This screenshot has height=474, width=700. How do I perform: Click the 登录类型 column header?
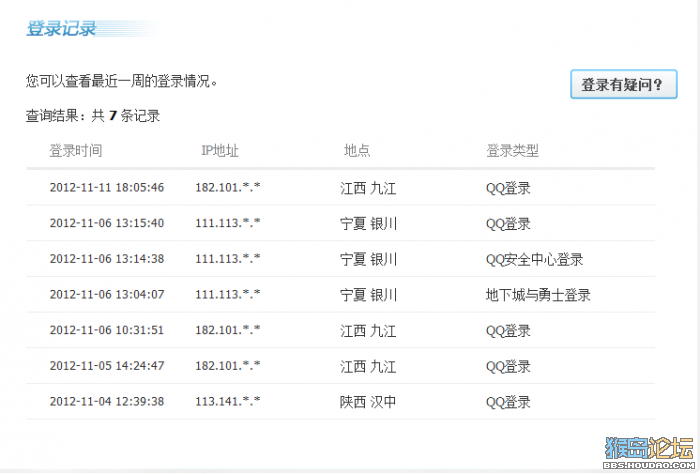[x=512, y=150]
